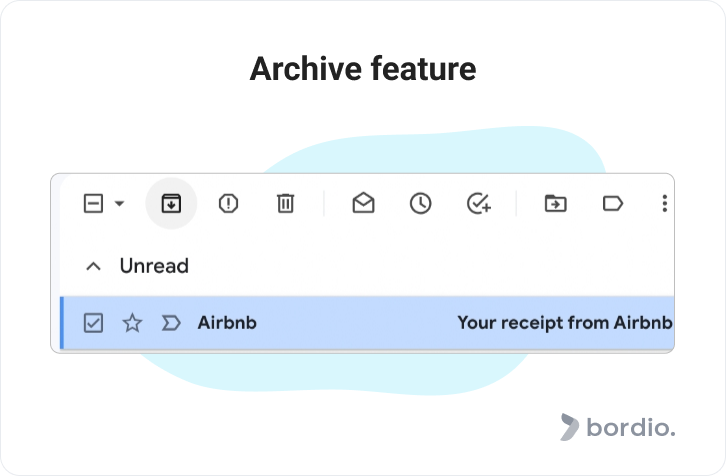
Task: Open the Labels tag icon in toolbar
Action: pyautogui.click(x=613, y=203)
